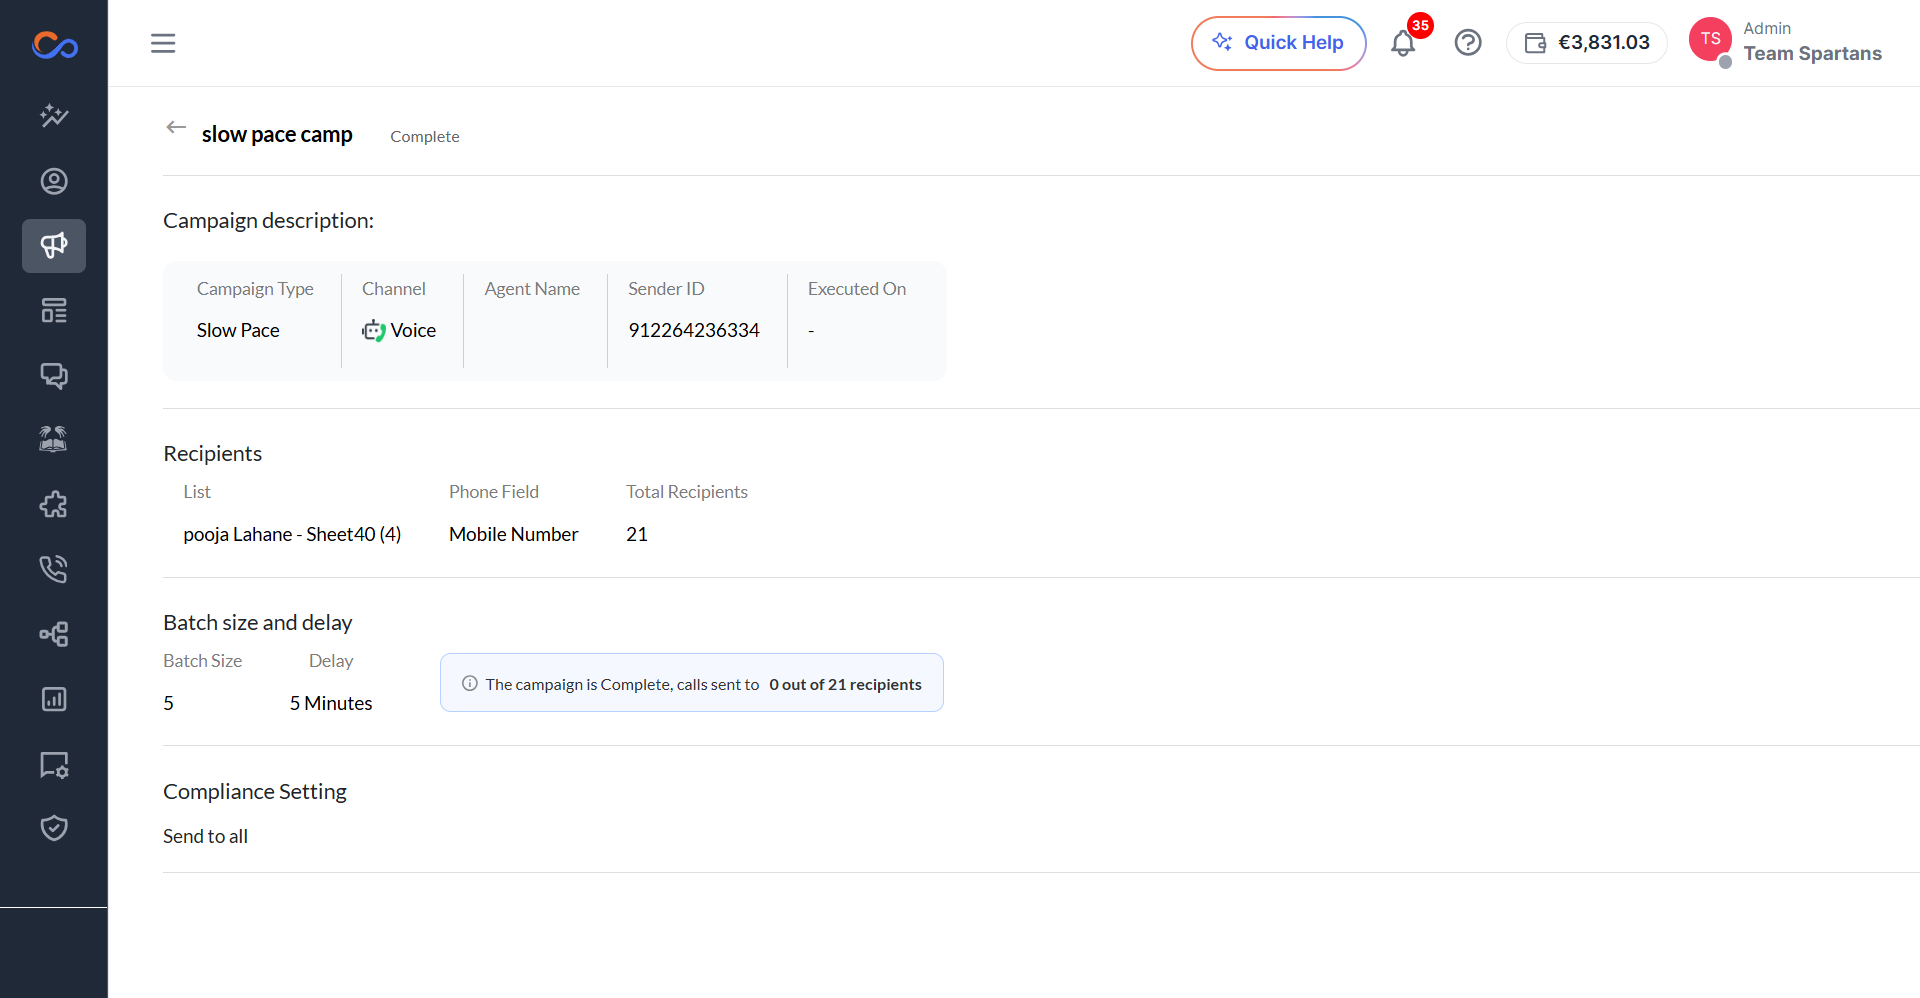This screenshot has width=1920, height=998.
Task: Click the Quick Help button
Action: [x=1278, y=43]
